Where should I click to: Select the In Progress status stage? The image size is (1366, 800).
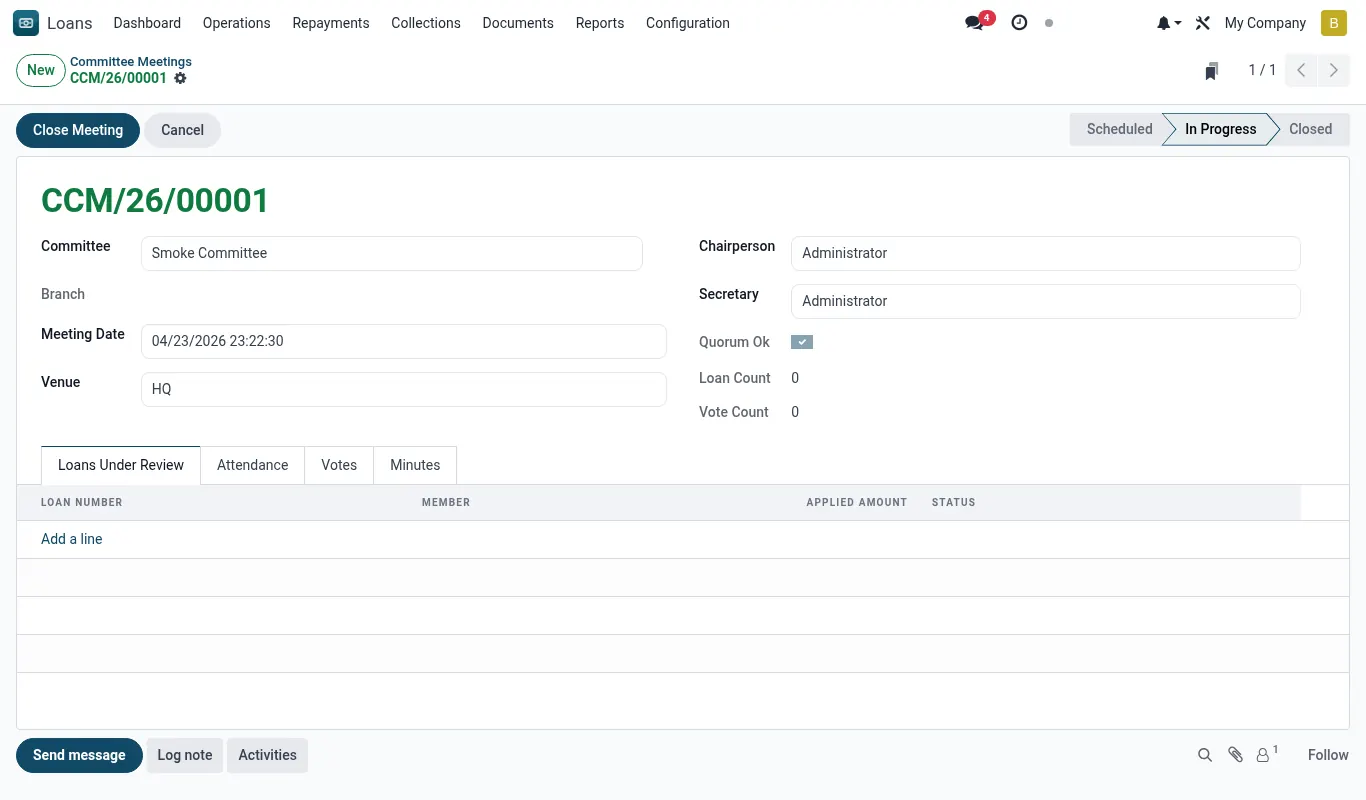click(x=1220, y=129)
